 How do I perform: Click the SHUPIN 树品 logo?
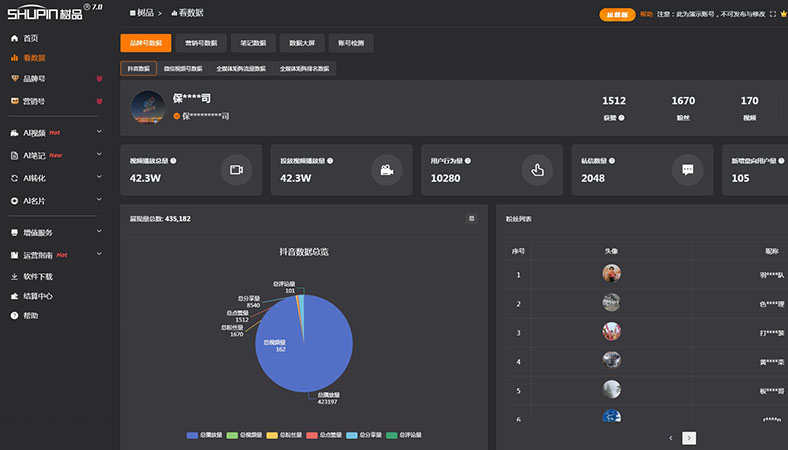click(54, 12)
